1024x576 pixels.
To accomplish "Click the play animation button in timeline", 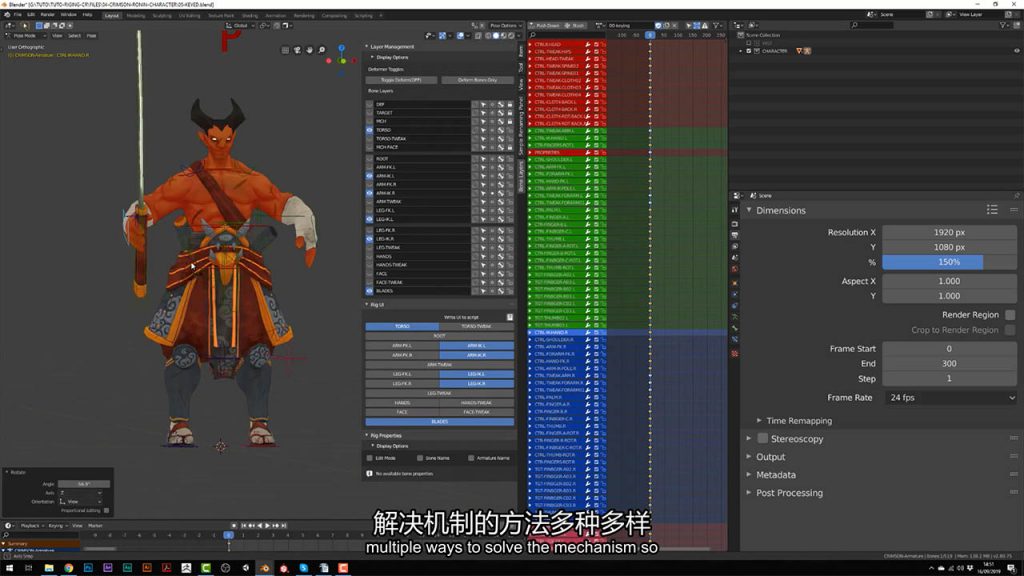I will 268,525.
